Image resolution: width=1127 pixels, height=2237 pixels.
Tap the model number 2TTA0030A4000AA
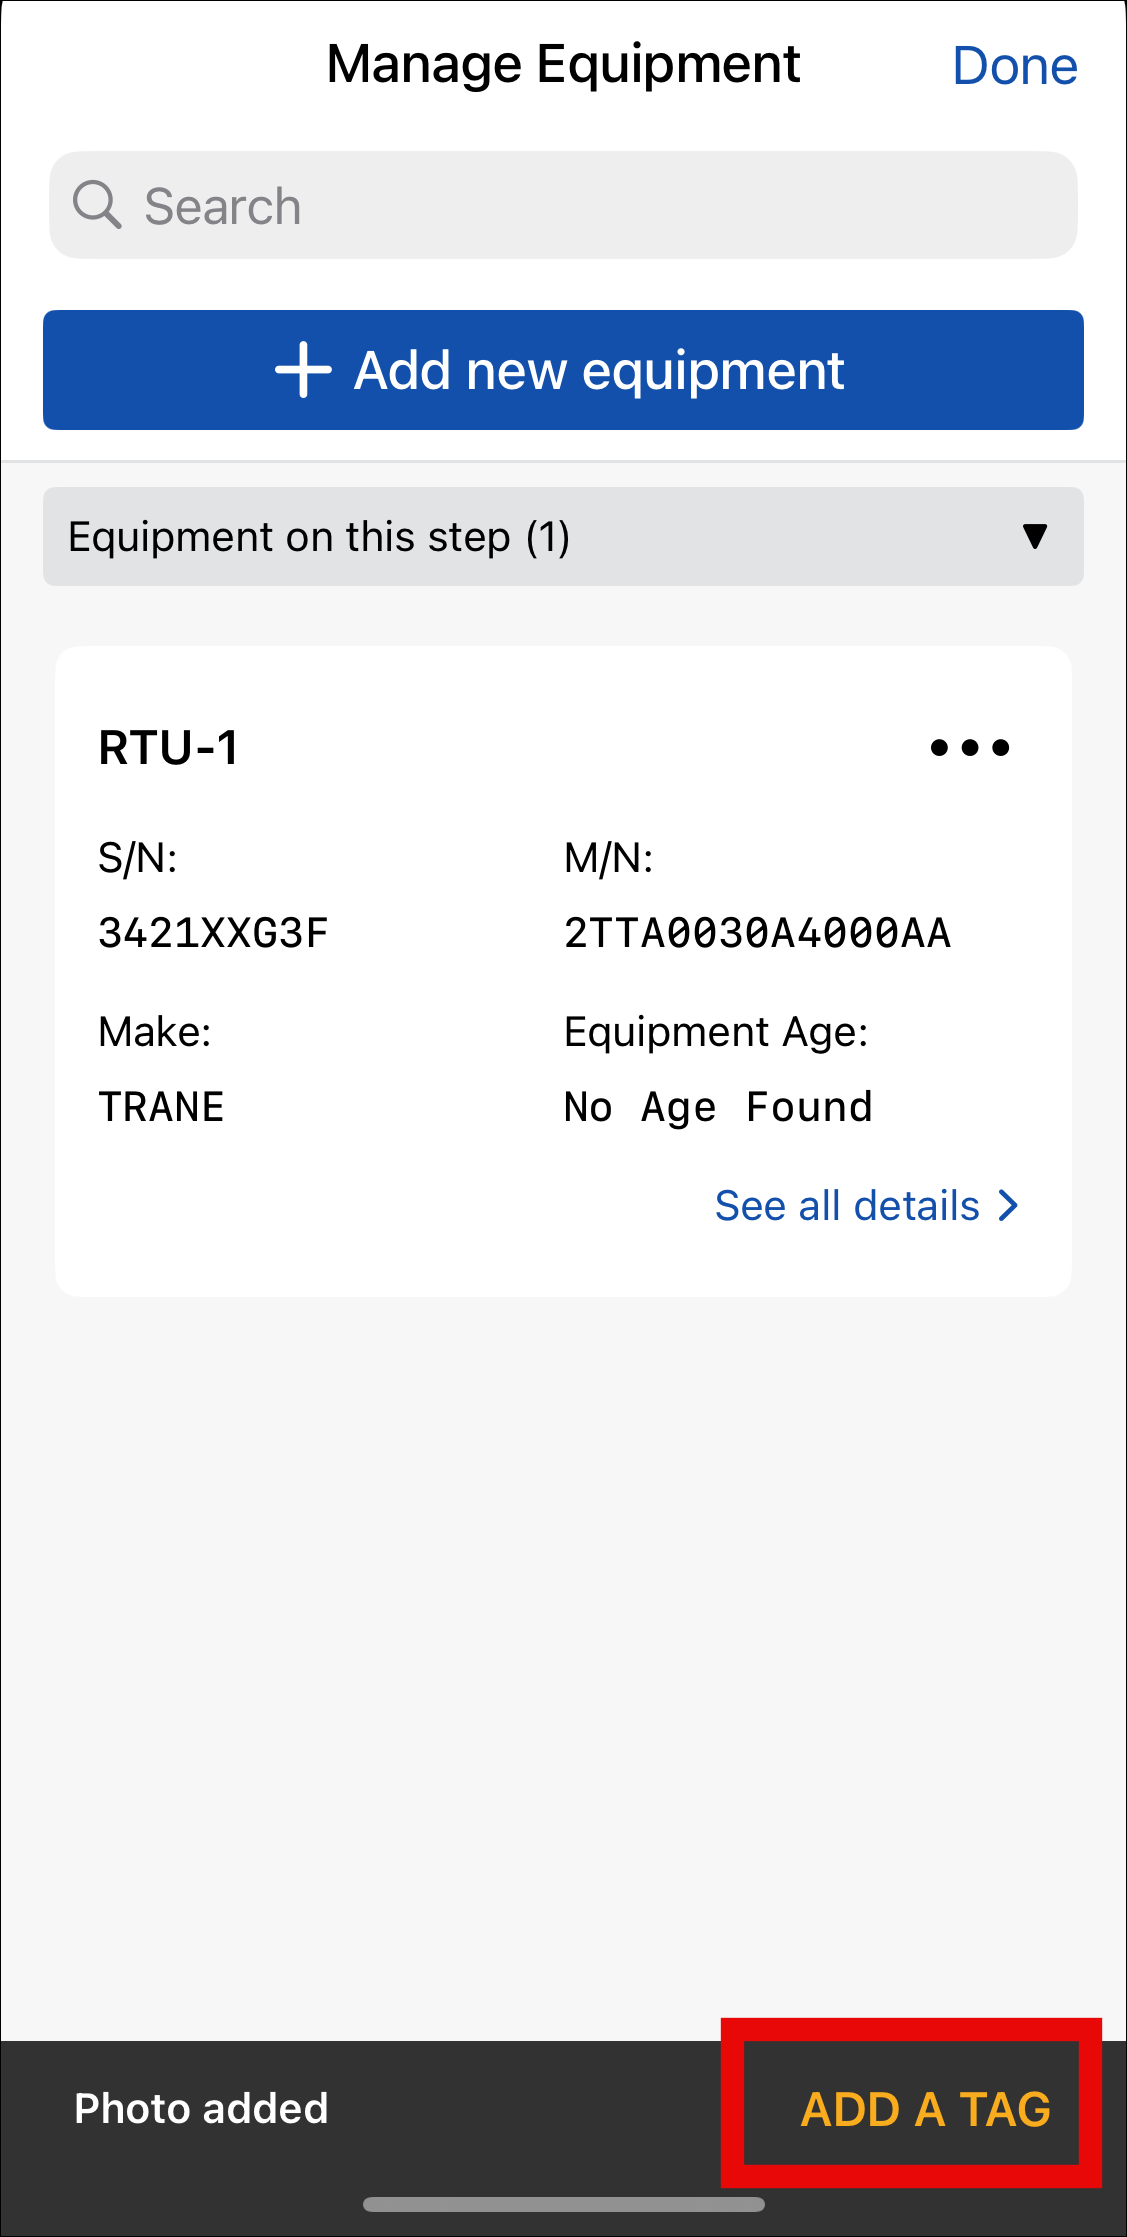pyautogui.click(x=757, y=933)
